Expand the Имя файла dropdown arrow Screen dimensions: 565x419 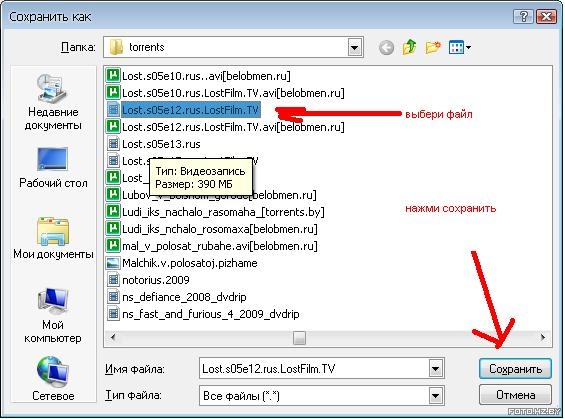[435, 369]
